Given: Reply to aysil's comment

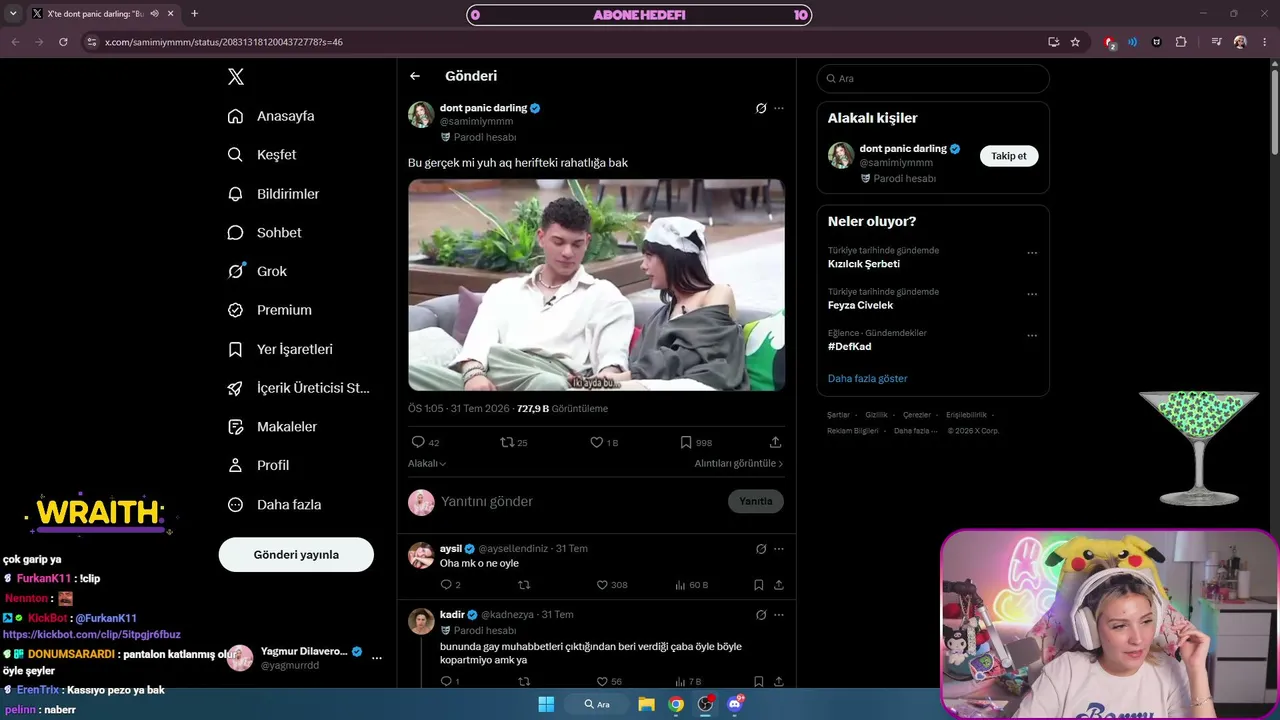Looking at the screenshot, I should (450, 585).
